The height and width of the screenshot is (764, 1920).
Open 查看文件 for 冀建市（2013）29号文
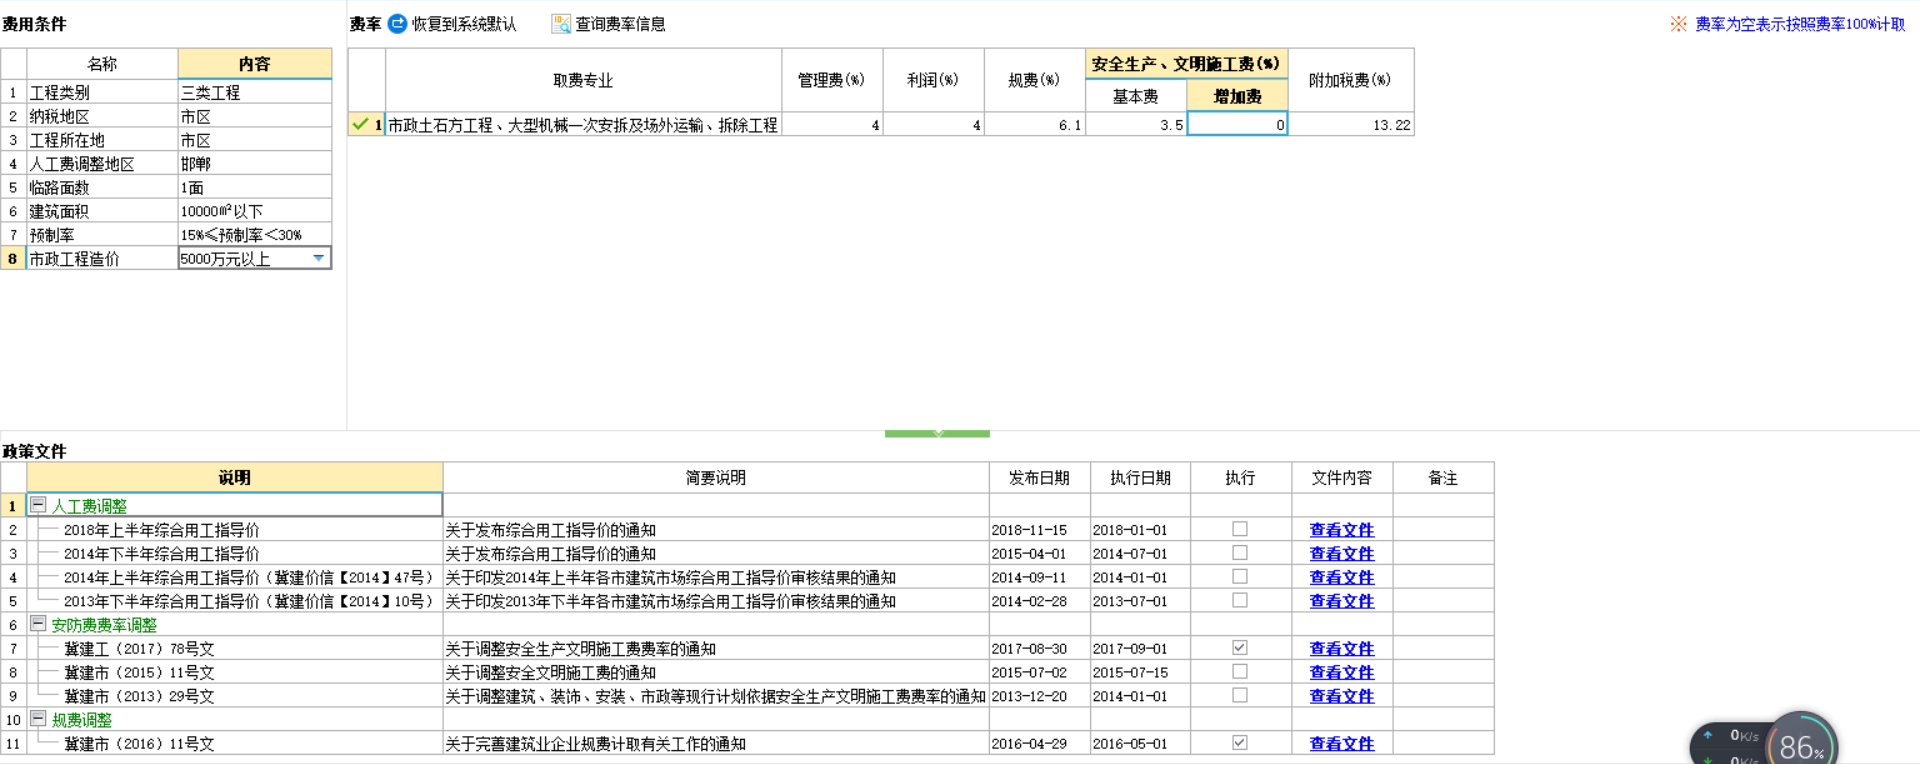point(1342,696)
